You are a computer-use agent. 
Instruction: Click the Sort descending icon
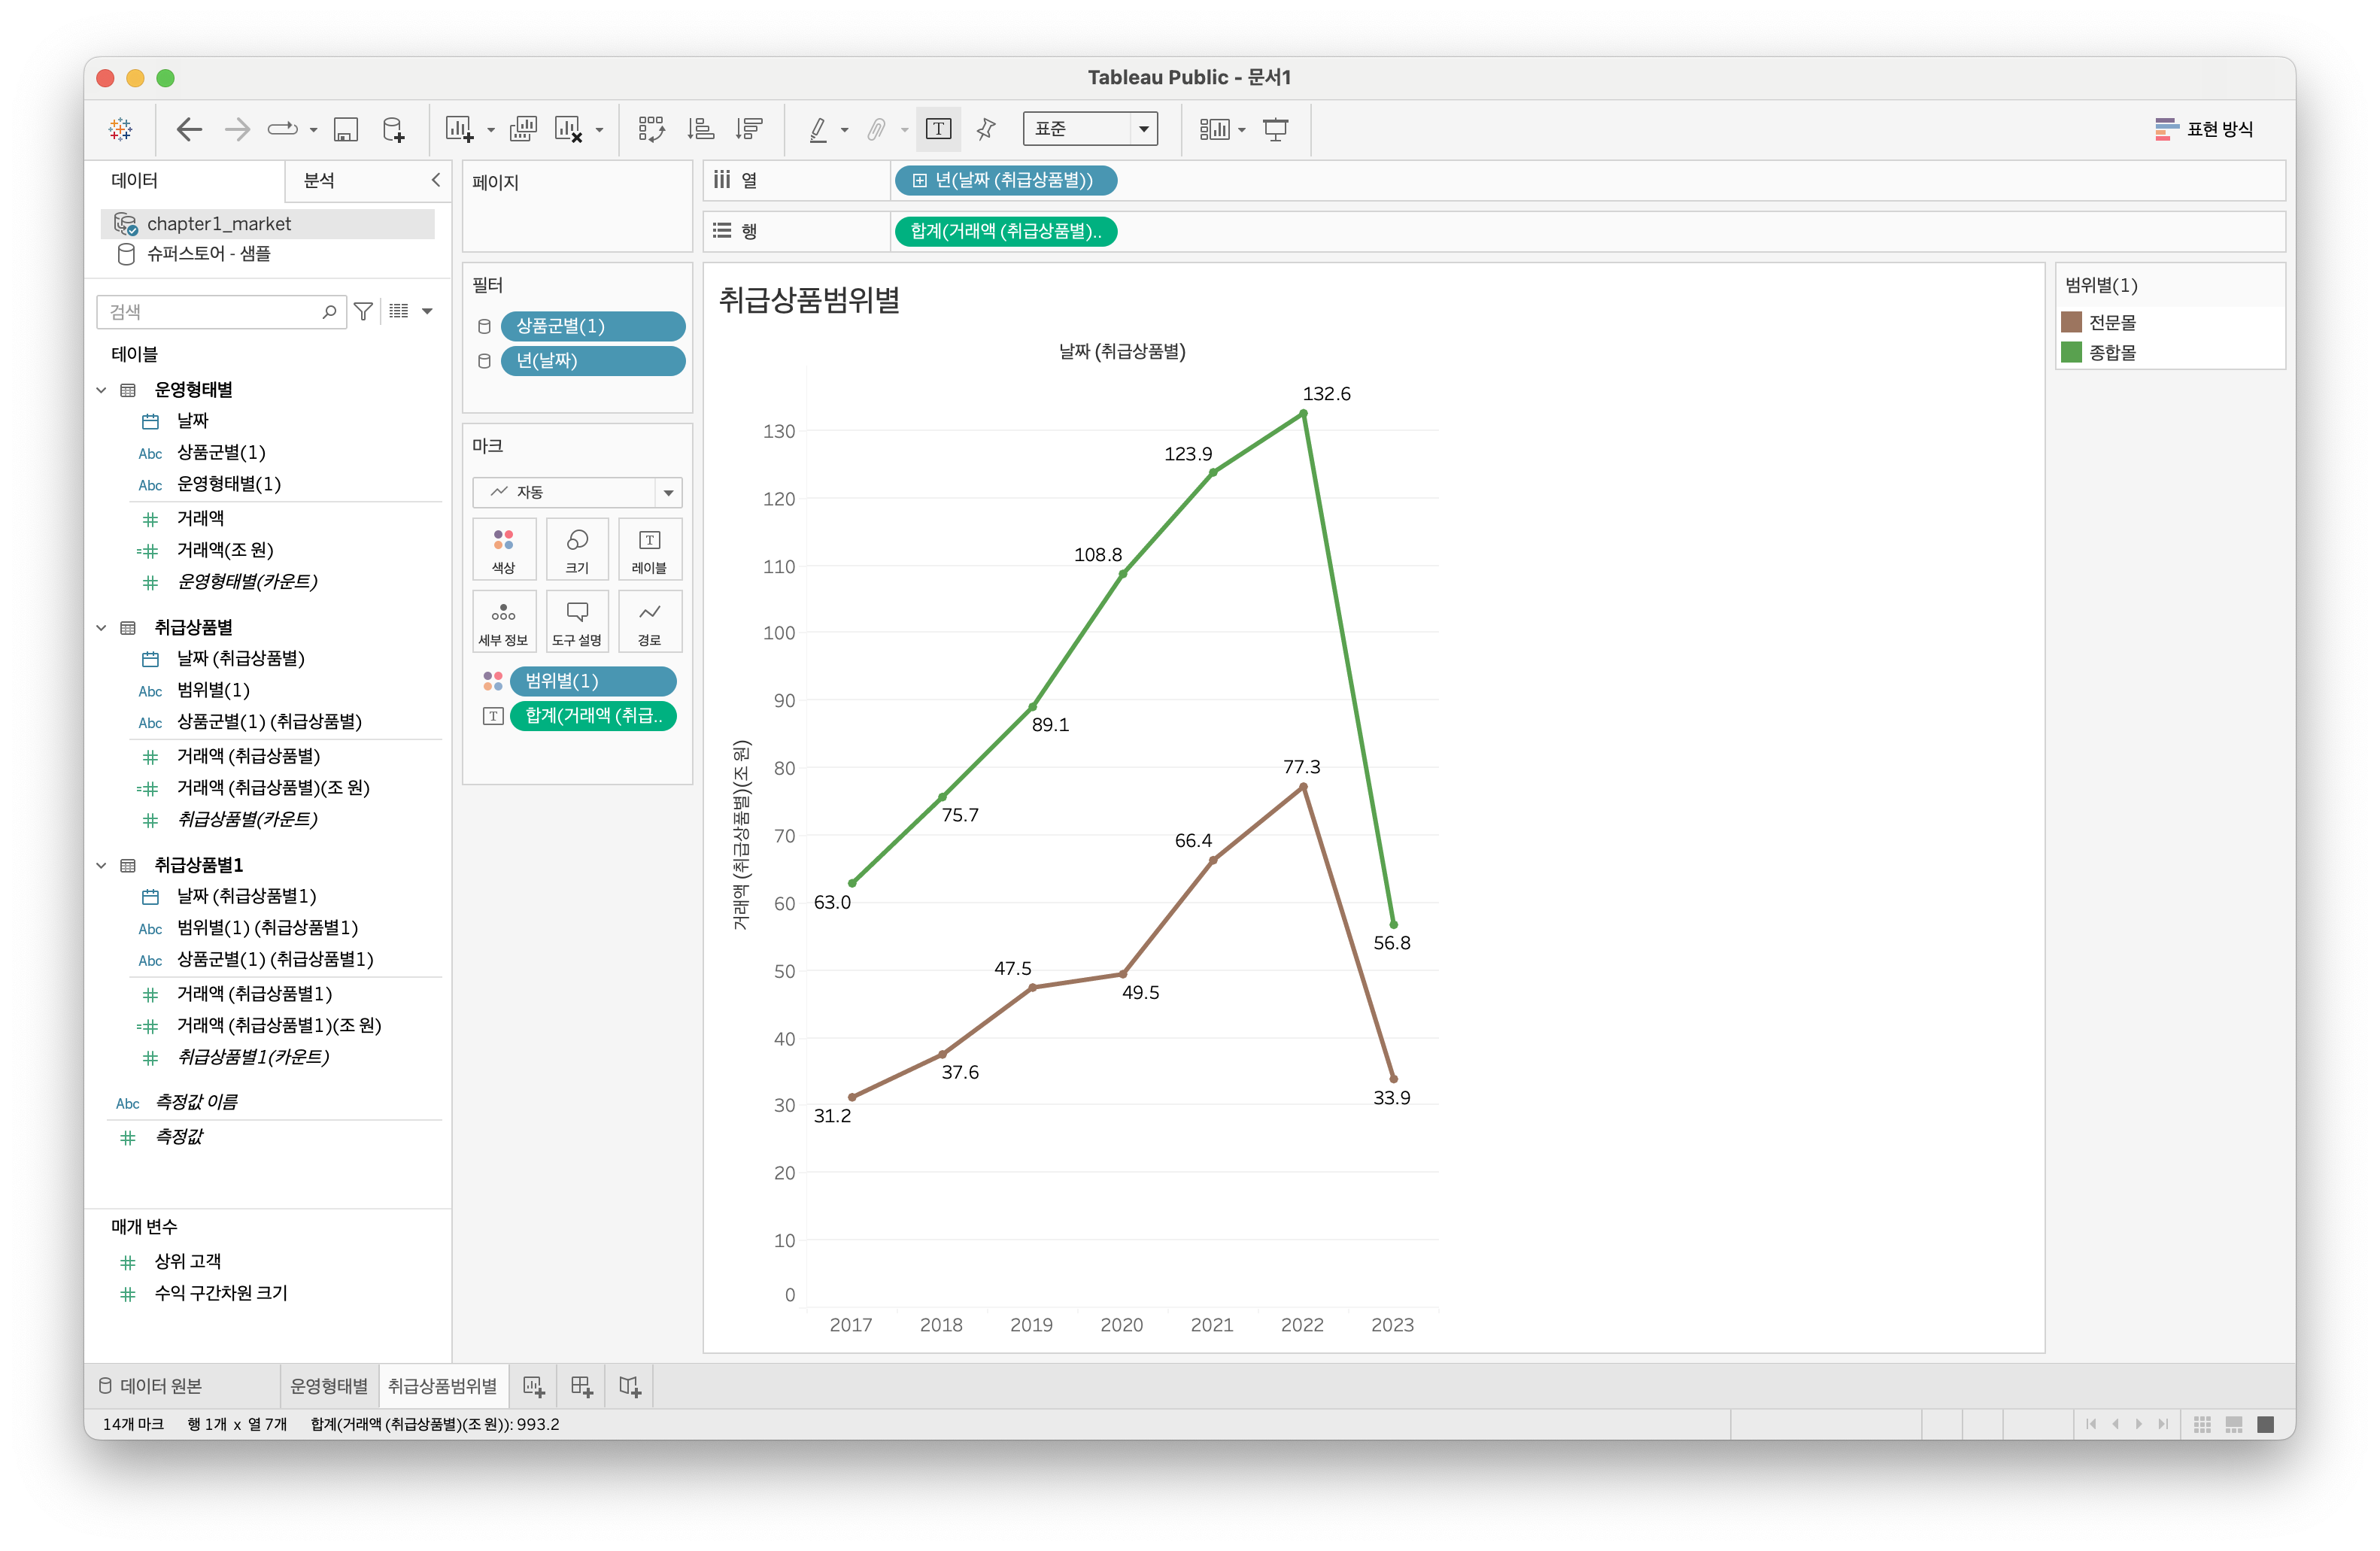point(748,129)
